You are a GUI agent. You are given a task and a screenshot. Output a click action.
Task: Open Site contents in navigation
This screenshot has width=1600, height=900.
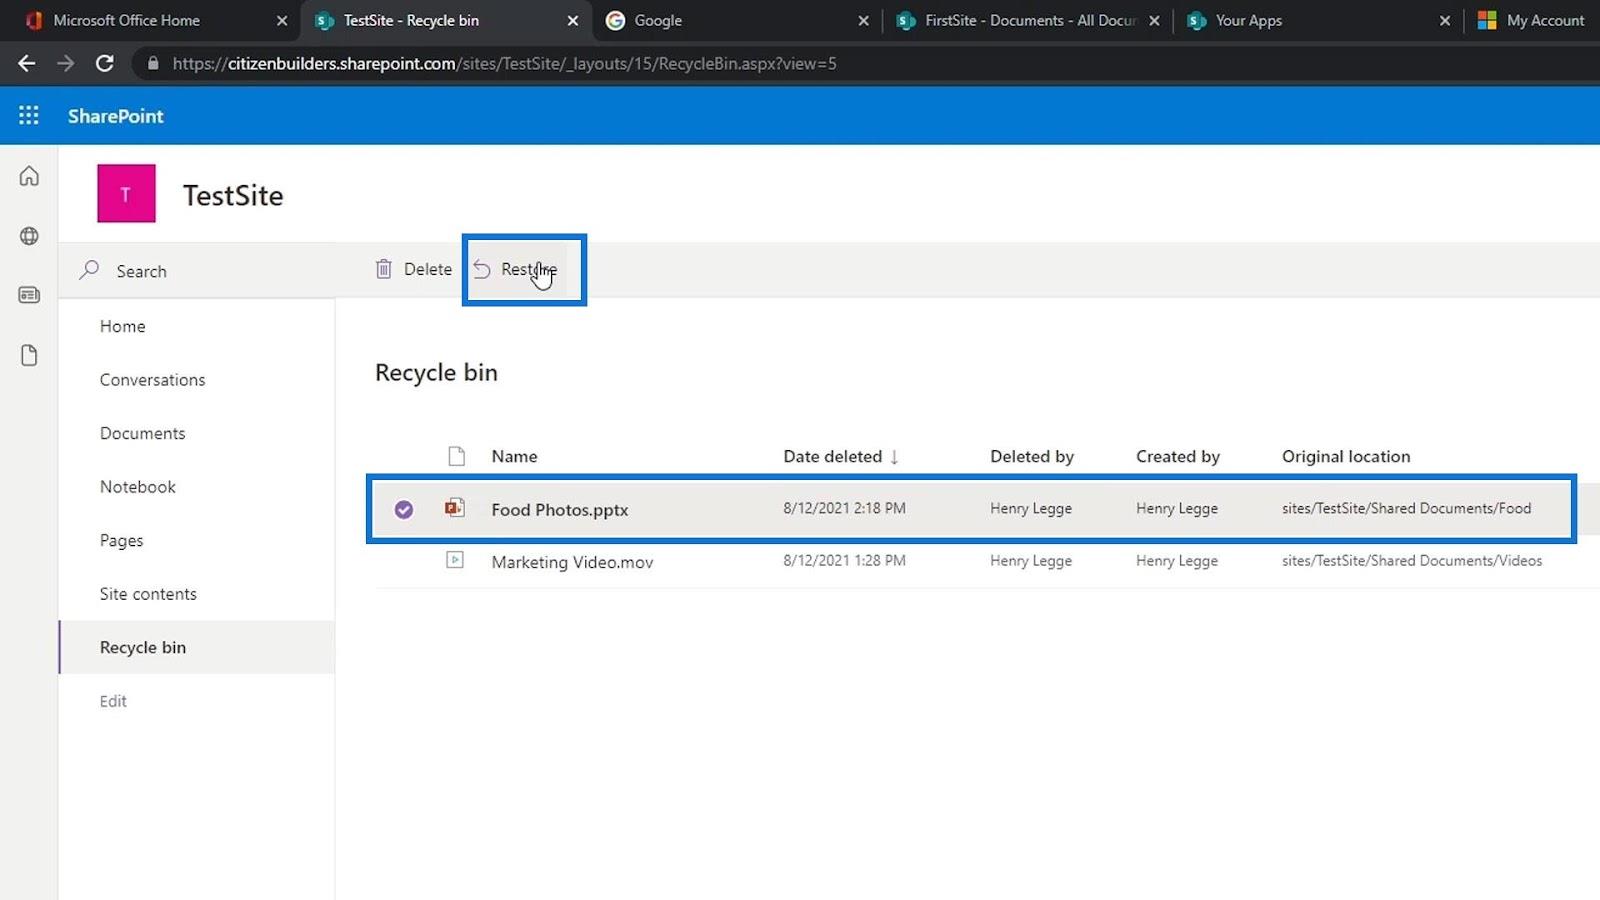tap(148, 594)
